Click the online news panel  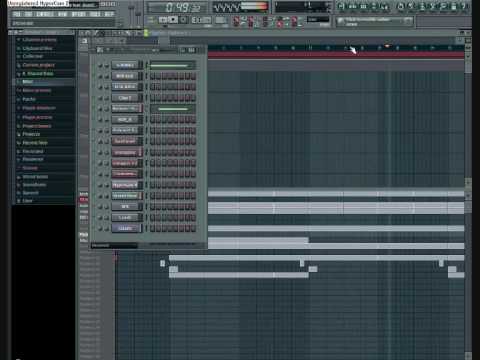click(x=375, y=21)
